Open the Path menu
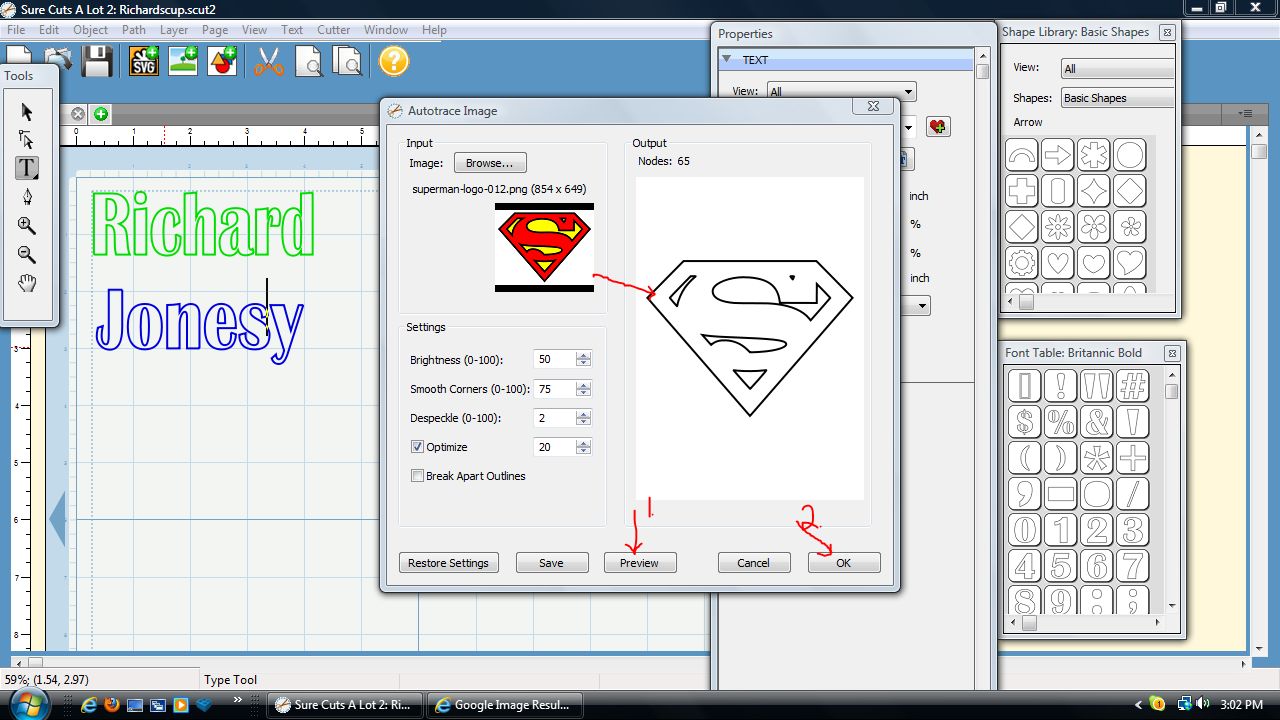The height and width of the screenshot is (720, 1280). click(134, 30)
